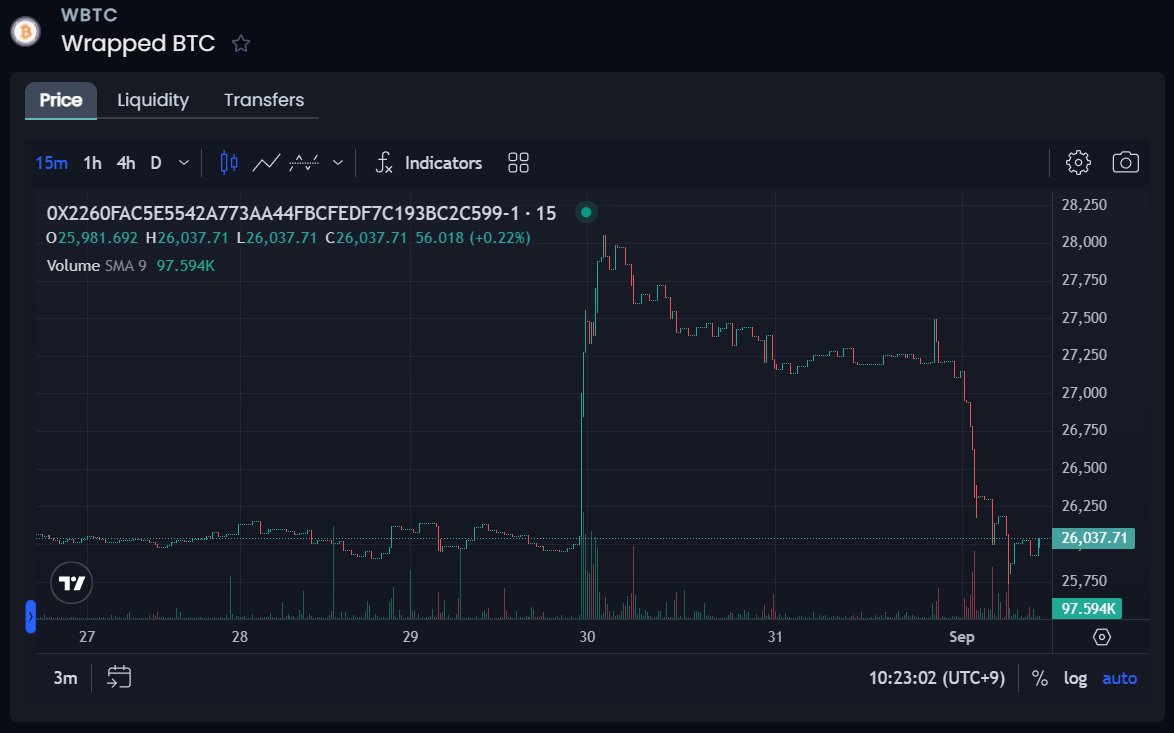Click the 25,750 price axis label

click(x=1084, y=581)
